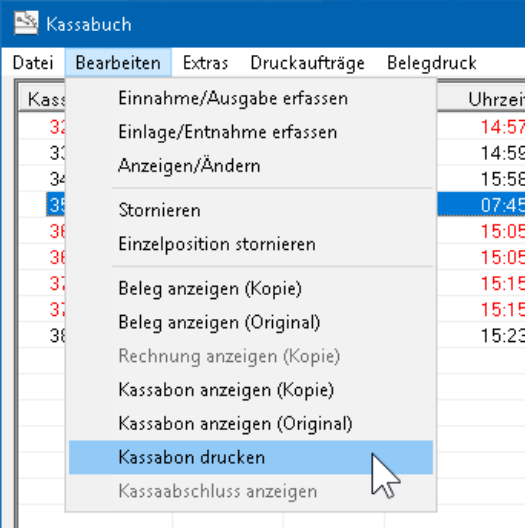Select Einzelposition stornieren
The image size is (525, 528).
251,244
